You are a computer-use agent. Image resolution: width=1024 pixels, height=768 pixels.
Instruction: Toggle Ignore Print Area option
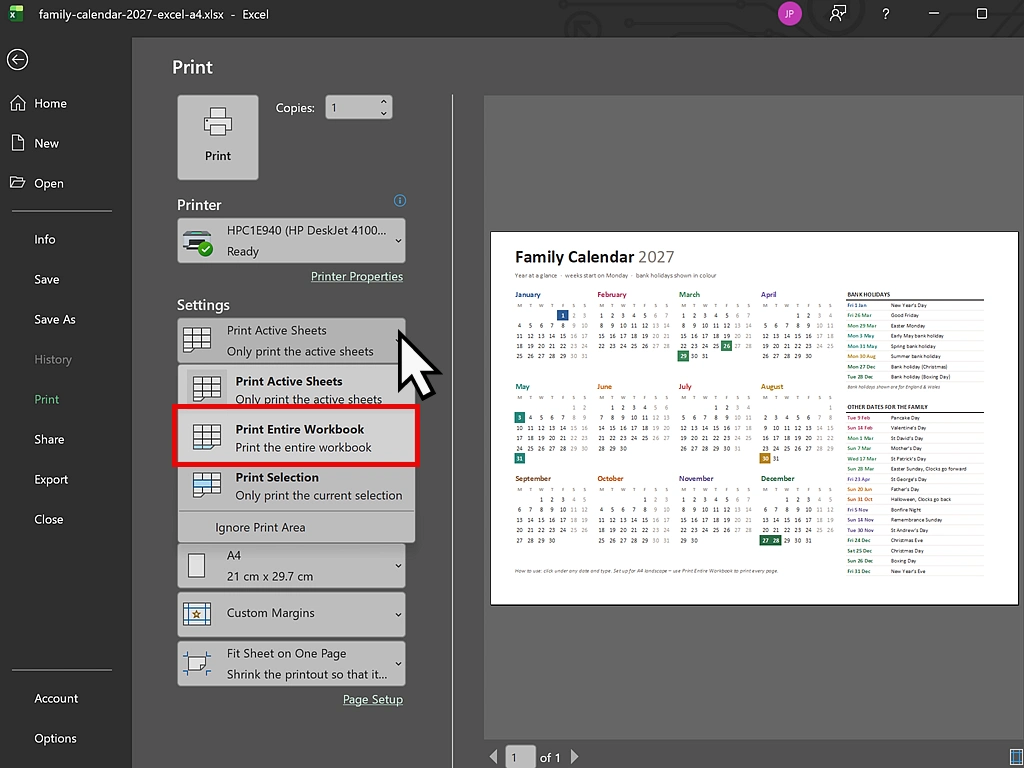[296, 527]
